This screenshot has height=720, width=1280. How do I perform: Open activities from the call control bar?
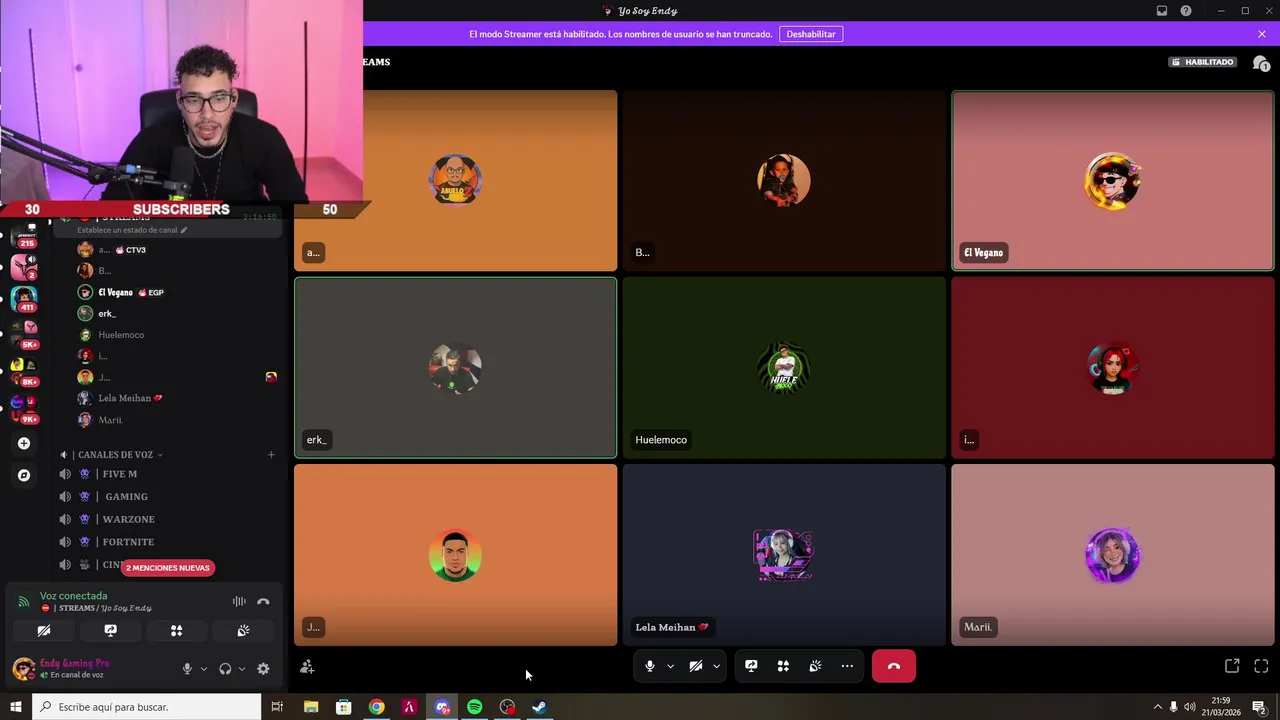point(783,666)
